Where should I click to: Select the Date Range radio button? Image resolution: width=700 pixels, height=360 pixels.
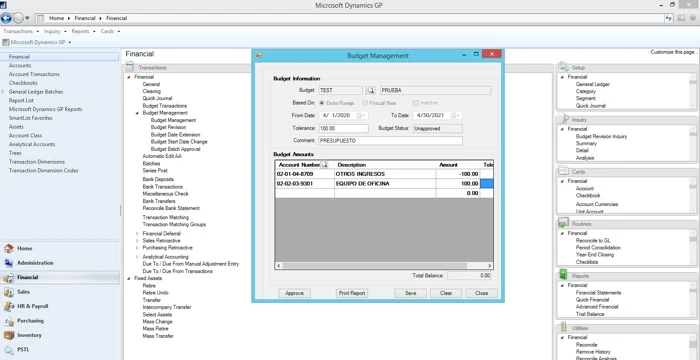click(x=322, y=103)
